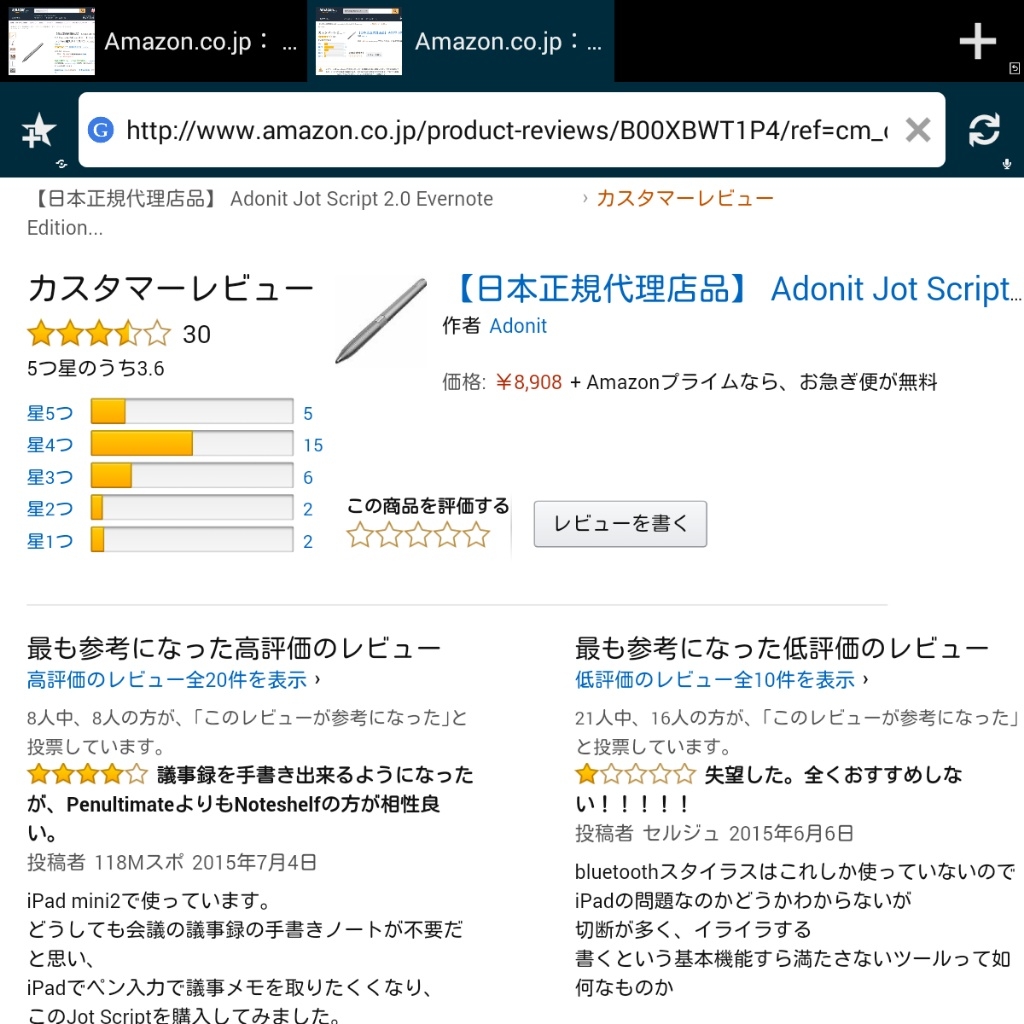
Task: Filter reviews by 星1つ
Action: [x=50, y=541]
